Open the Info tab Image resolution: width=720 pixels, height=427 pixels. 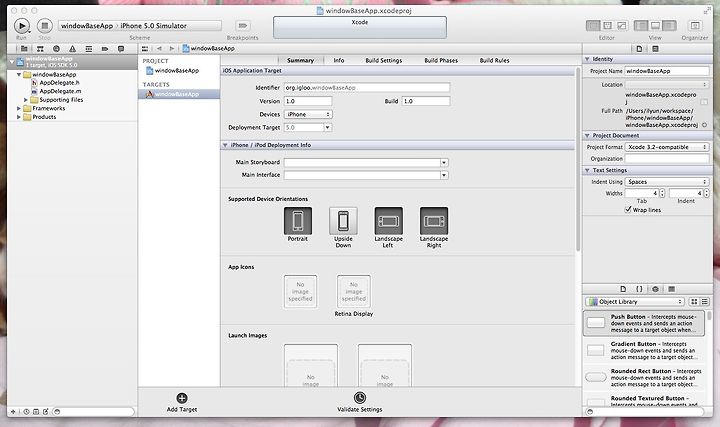pyautogui.click(x=339, y=60)
